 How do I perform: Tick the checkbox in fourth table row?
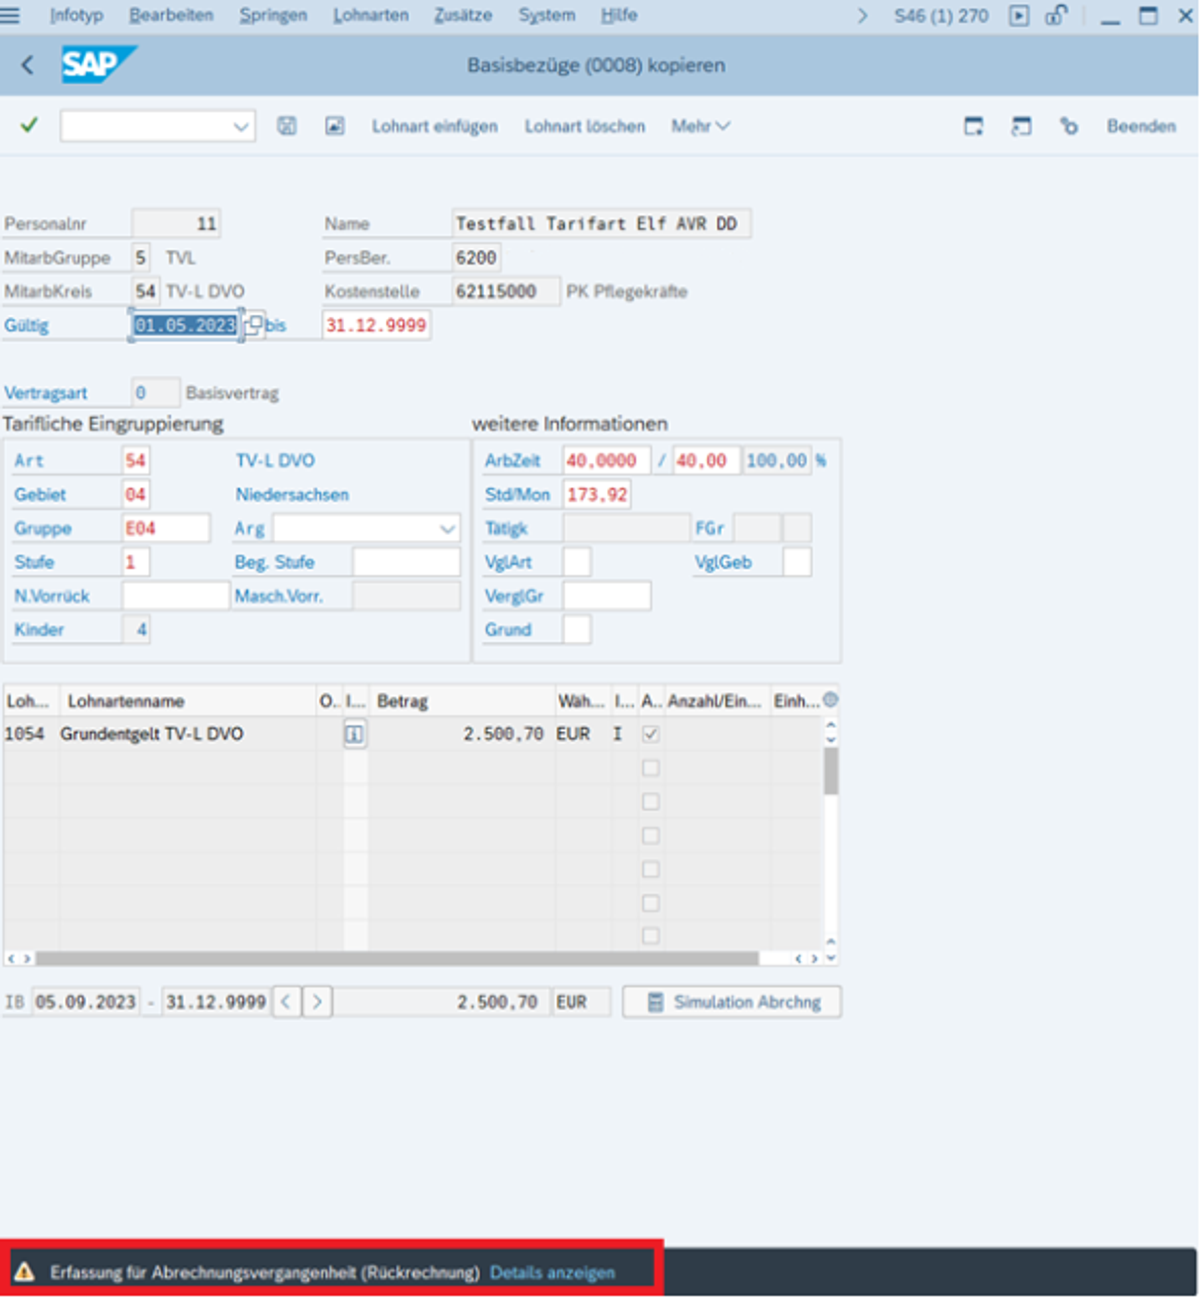[651, 835]
